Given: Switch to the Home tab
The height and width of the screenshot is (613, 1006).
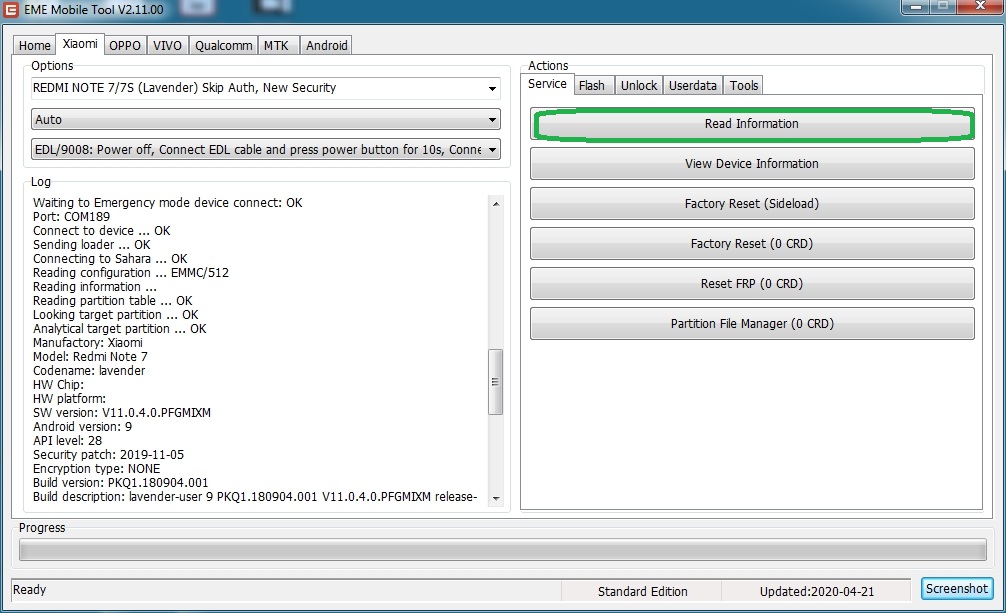Looking at the screenshot, I should coord(35,46).
